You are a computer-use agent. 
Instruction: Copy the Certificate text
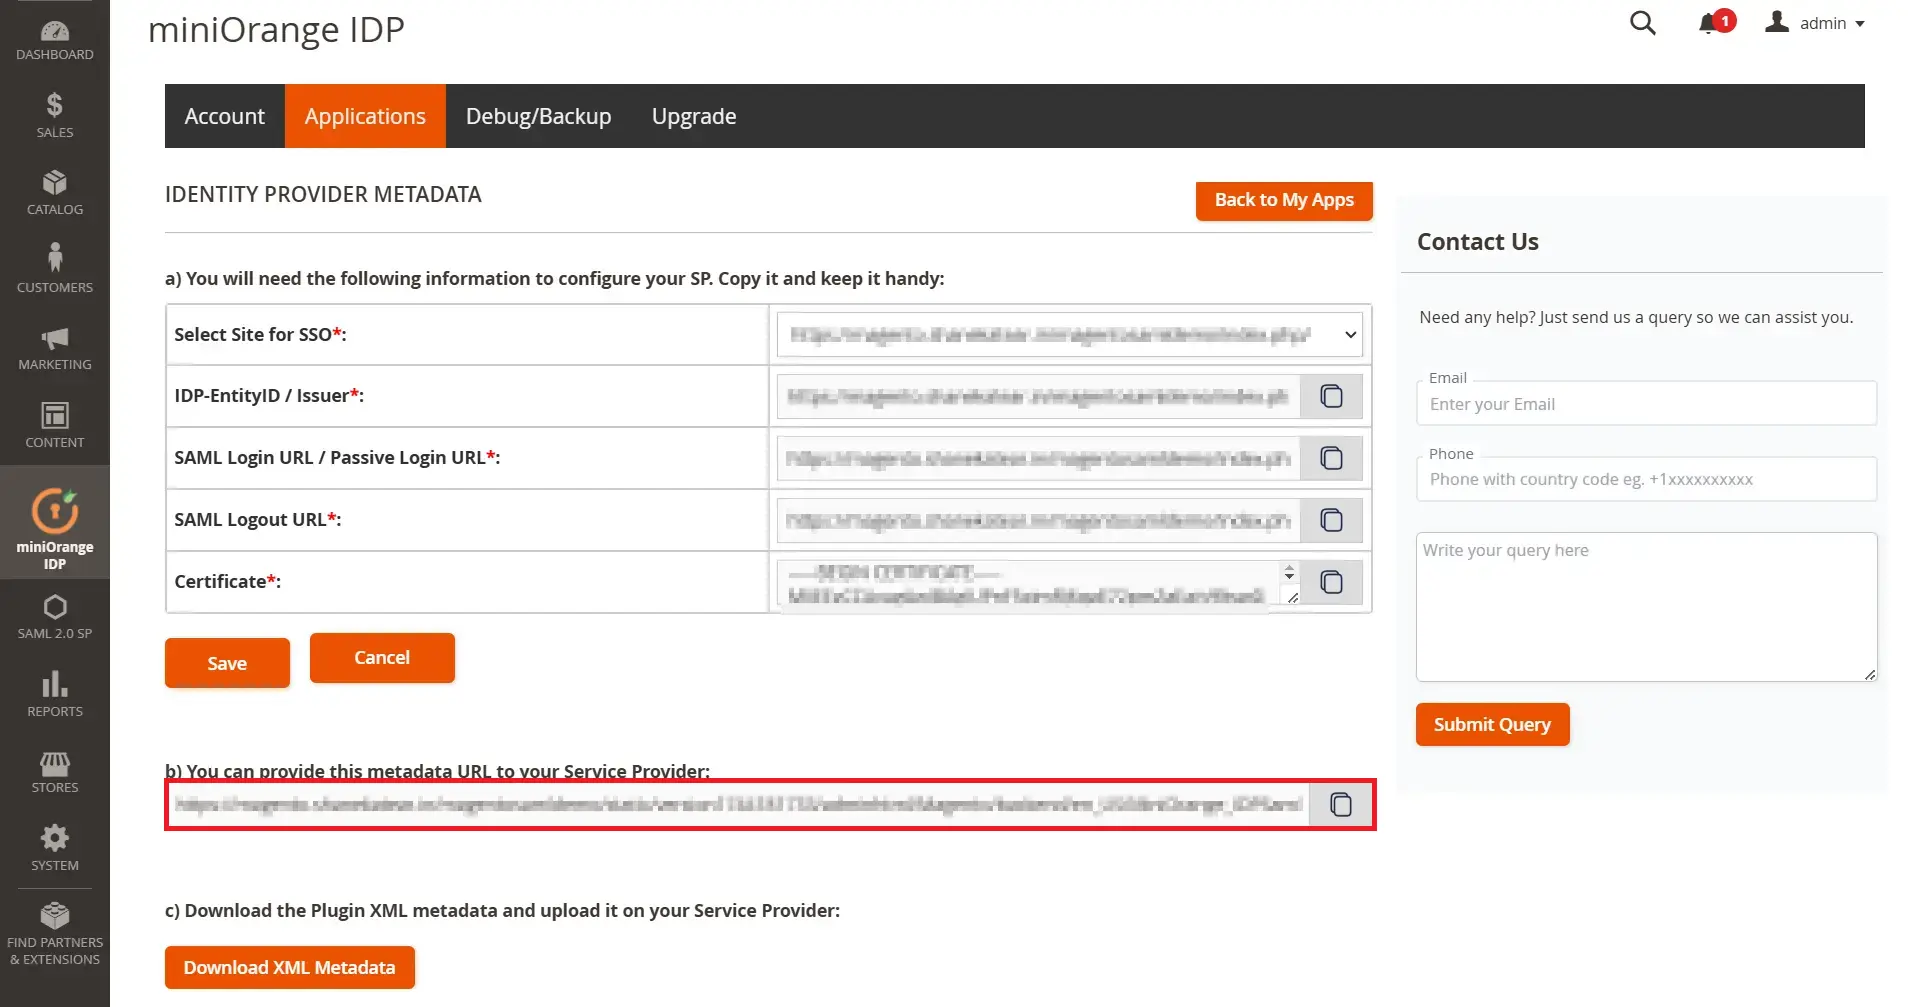(1331, 582)
